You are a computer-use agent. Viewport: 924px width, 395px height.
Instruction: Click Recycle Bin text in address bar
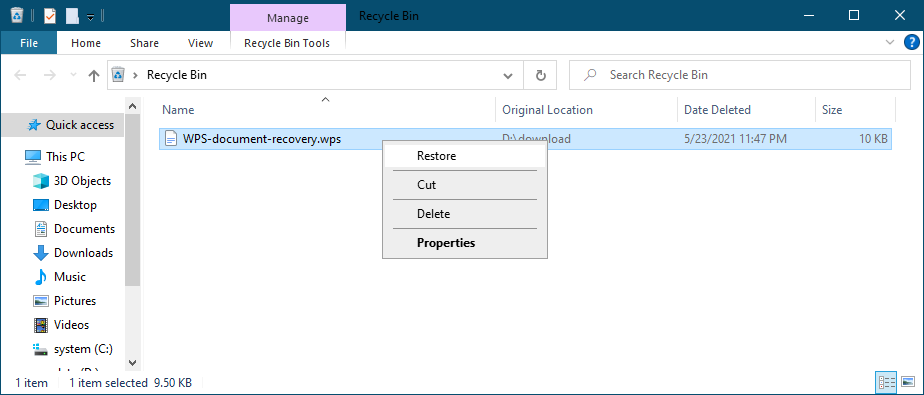pyautogui.click(x=177, y=75)
